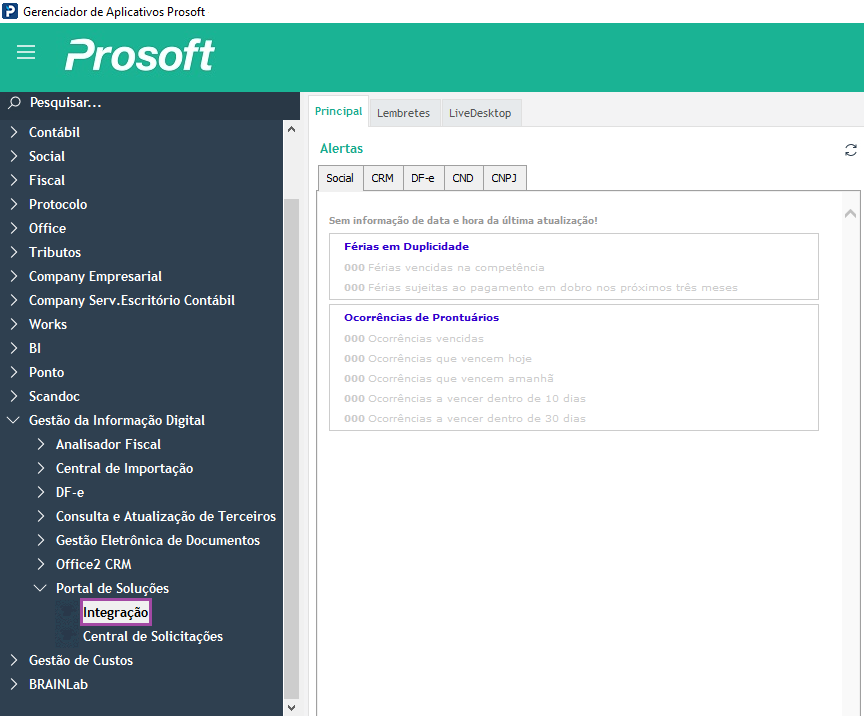Expand Gestão Eletrônica de Documentos
Viewport: 864px width, 716px height.
point(41,540)
